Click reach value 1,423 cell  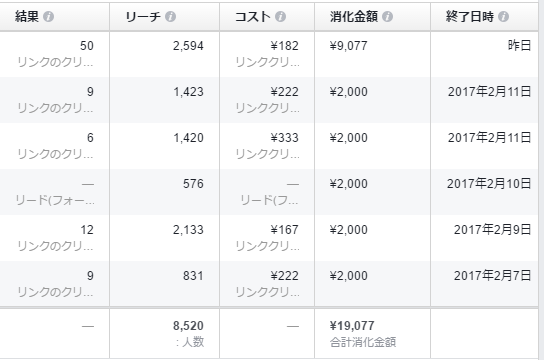pyautogui.click(x=188, y=92)
